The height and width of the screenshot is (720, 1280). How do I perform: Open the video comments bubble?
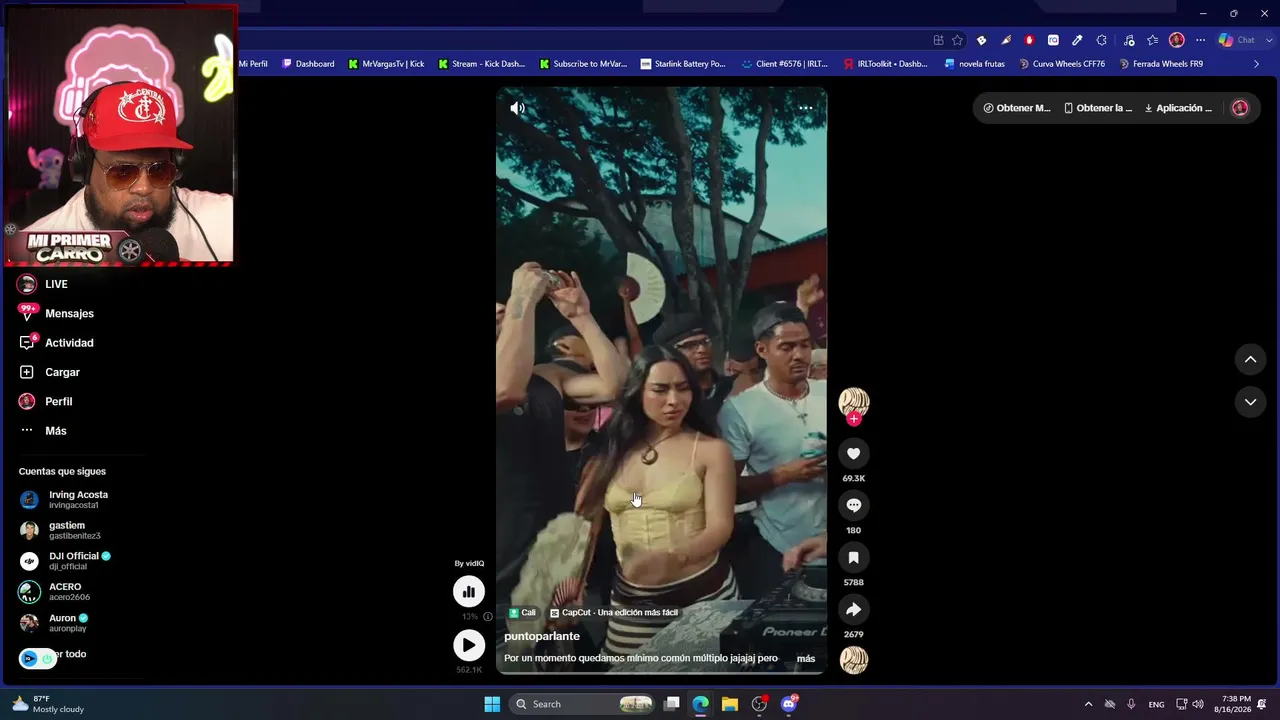coord(853,506)
